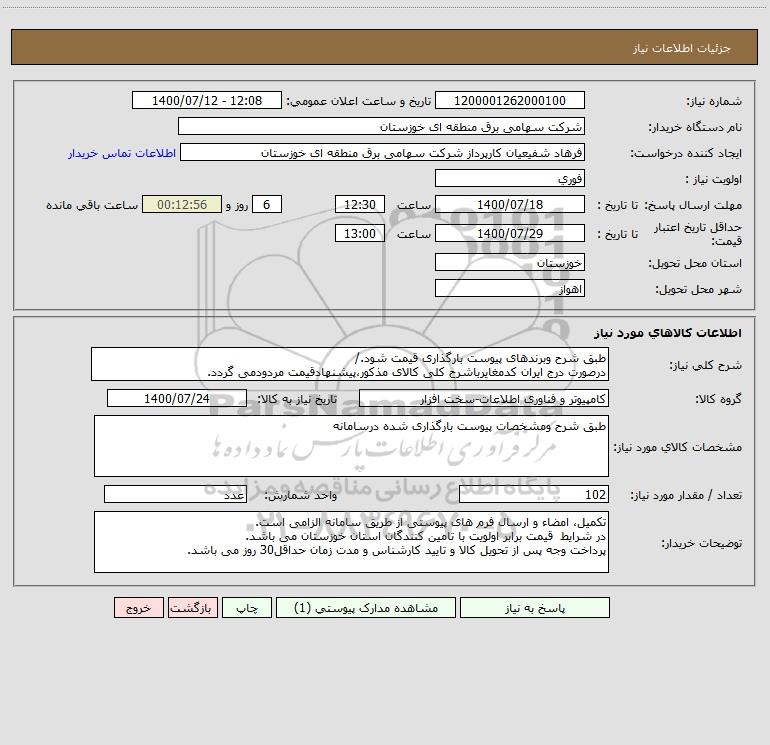Image resolution: width=770 pixels, height=745 pixels.
Task: Click the label تاریخ نیاز به کالا
Action: (297, 399)
